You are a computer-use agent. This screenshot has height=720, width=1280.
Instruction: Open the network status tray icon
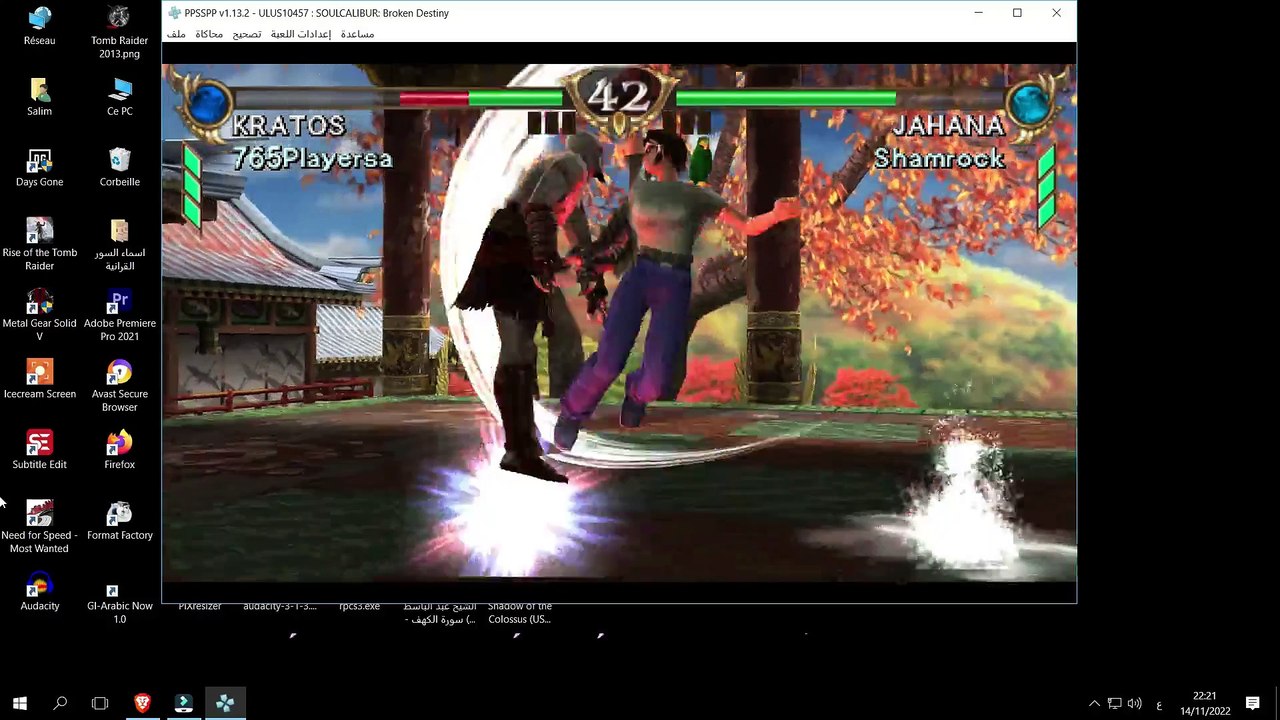[1115, 704]
